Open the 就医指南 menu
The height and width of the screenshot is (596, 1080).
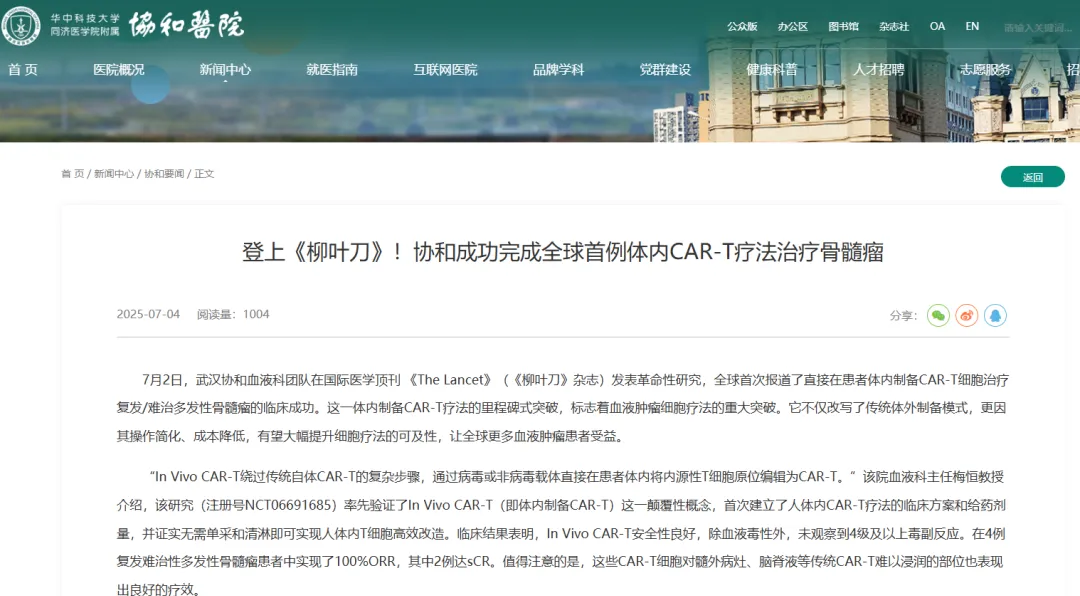332,70
